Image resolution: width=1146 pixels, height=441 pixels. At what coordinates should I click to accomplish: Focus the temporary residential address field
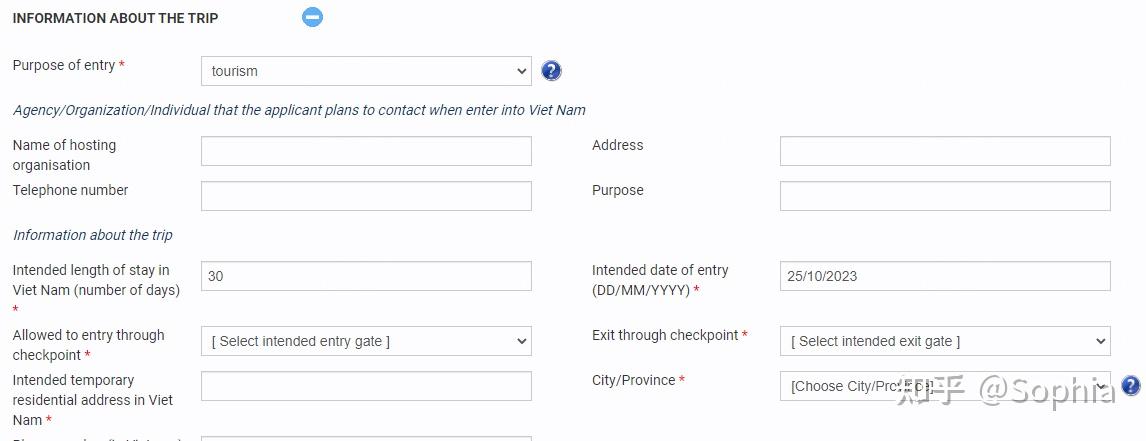[366, 386]
